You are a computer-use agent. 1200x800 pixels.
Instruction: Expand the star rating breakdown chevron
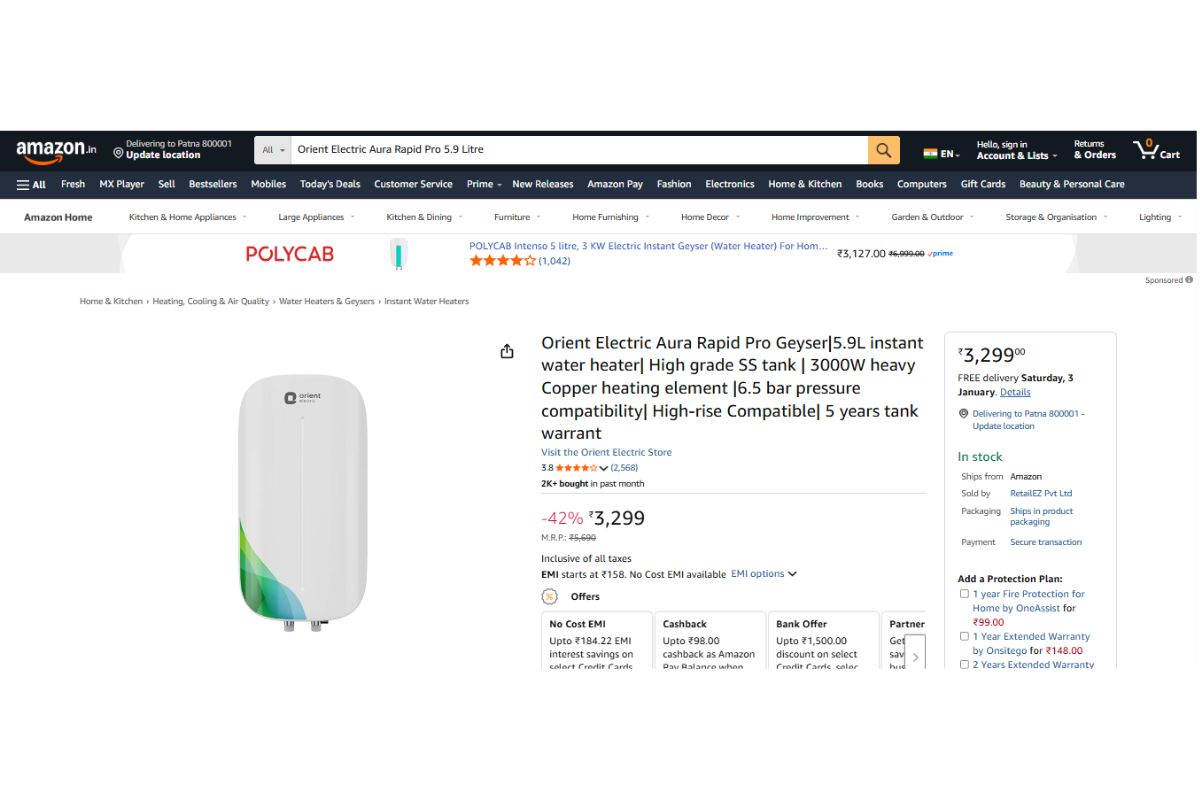point(604,468)
